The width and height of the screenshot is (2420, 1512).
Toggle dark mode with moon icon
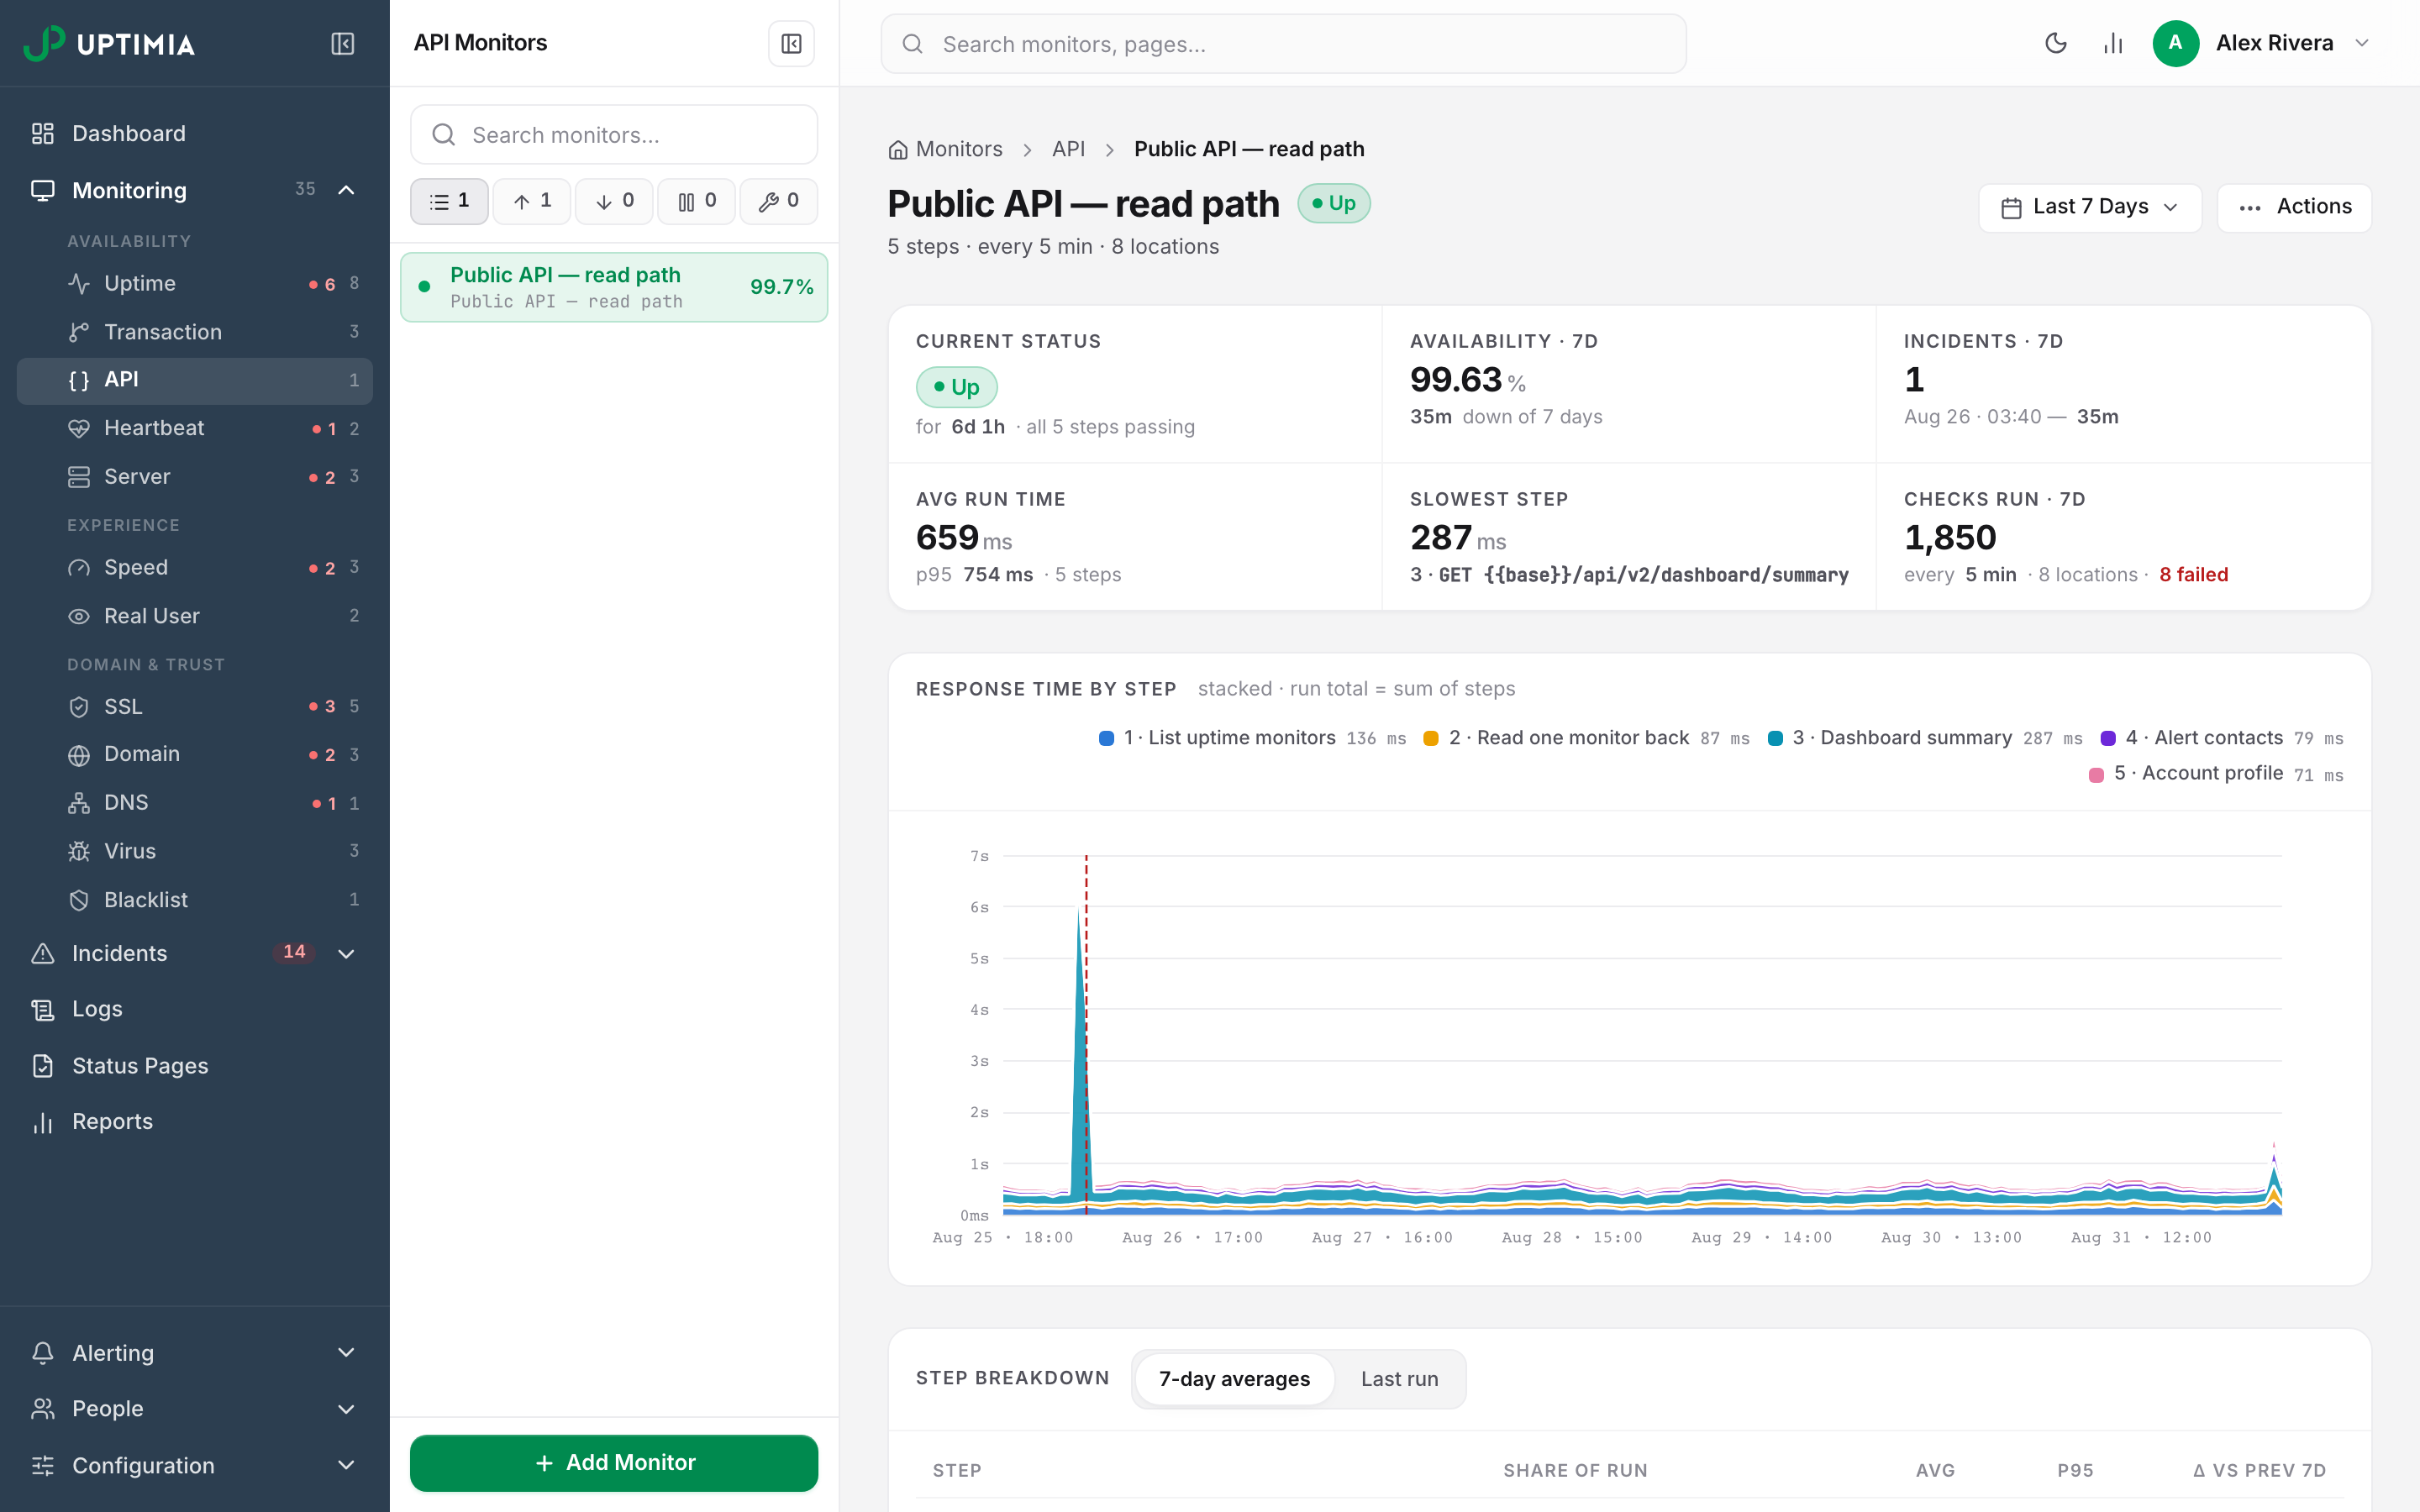coord(2055,43)
